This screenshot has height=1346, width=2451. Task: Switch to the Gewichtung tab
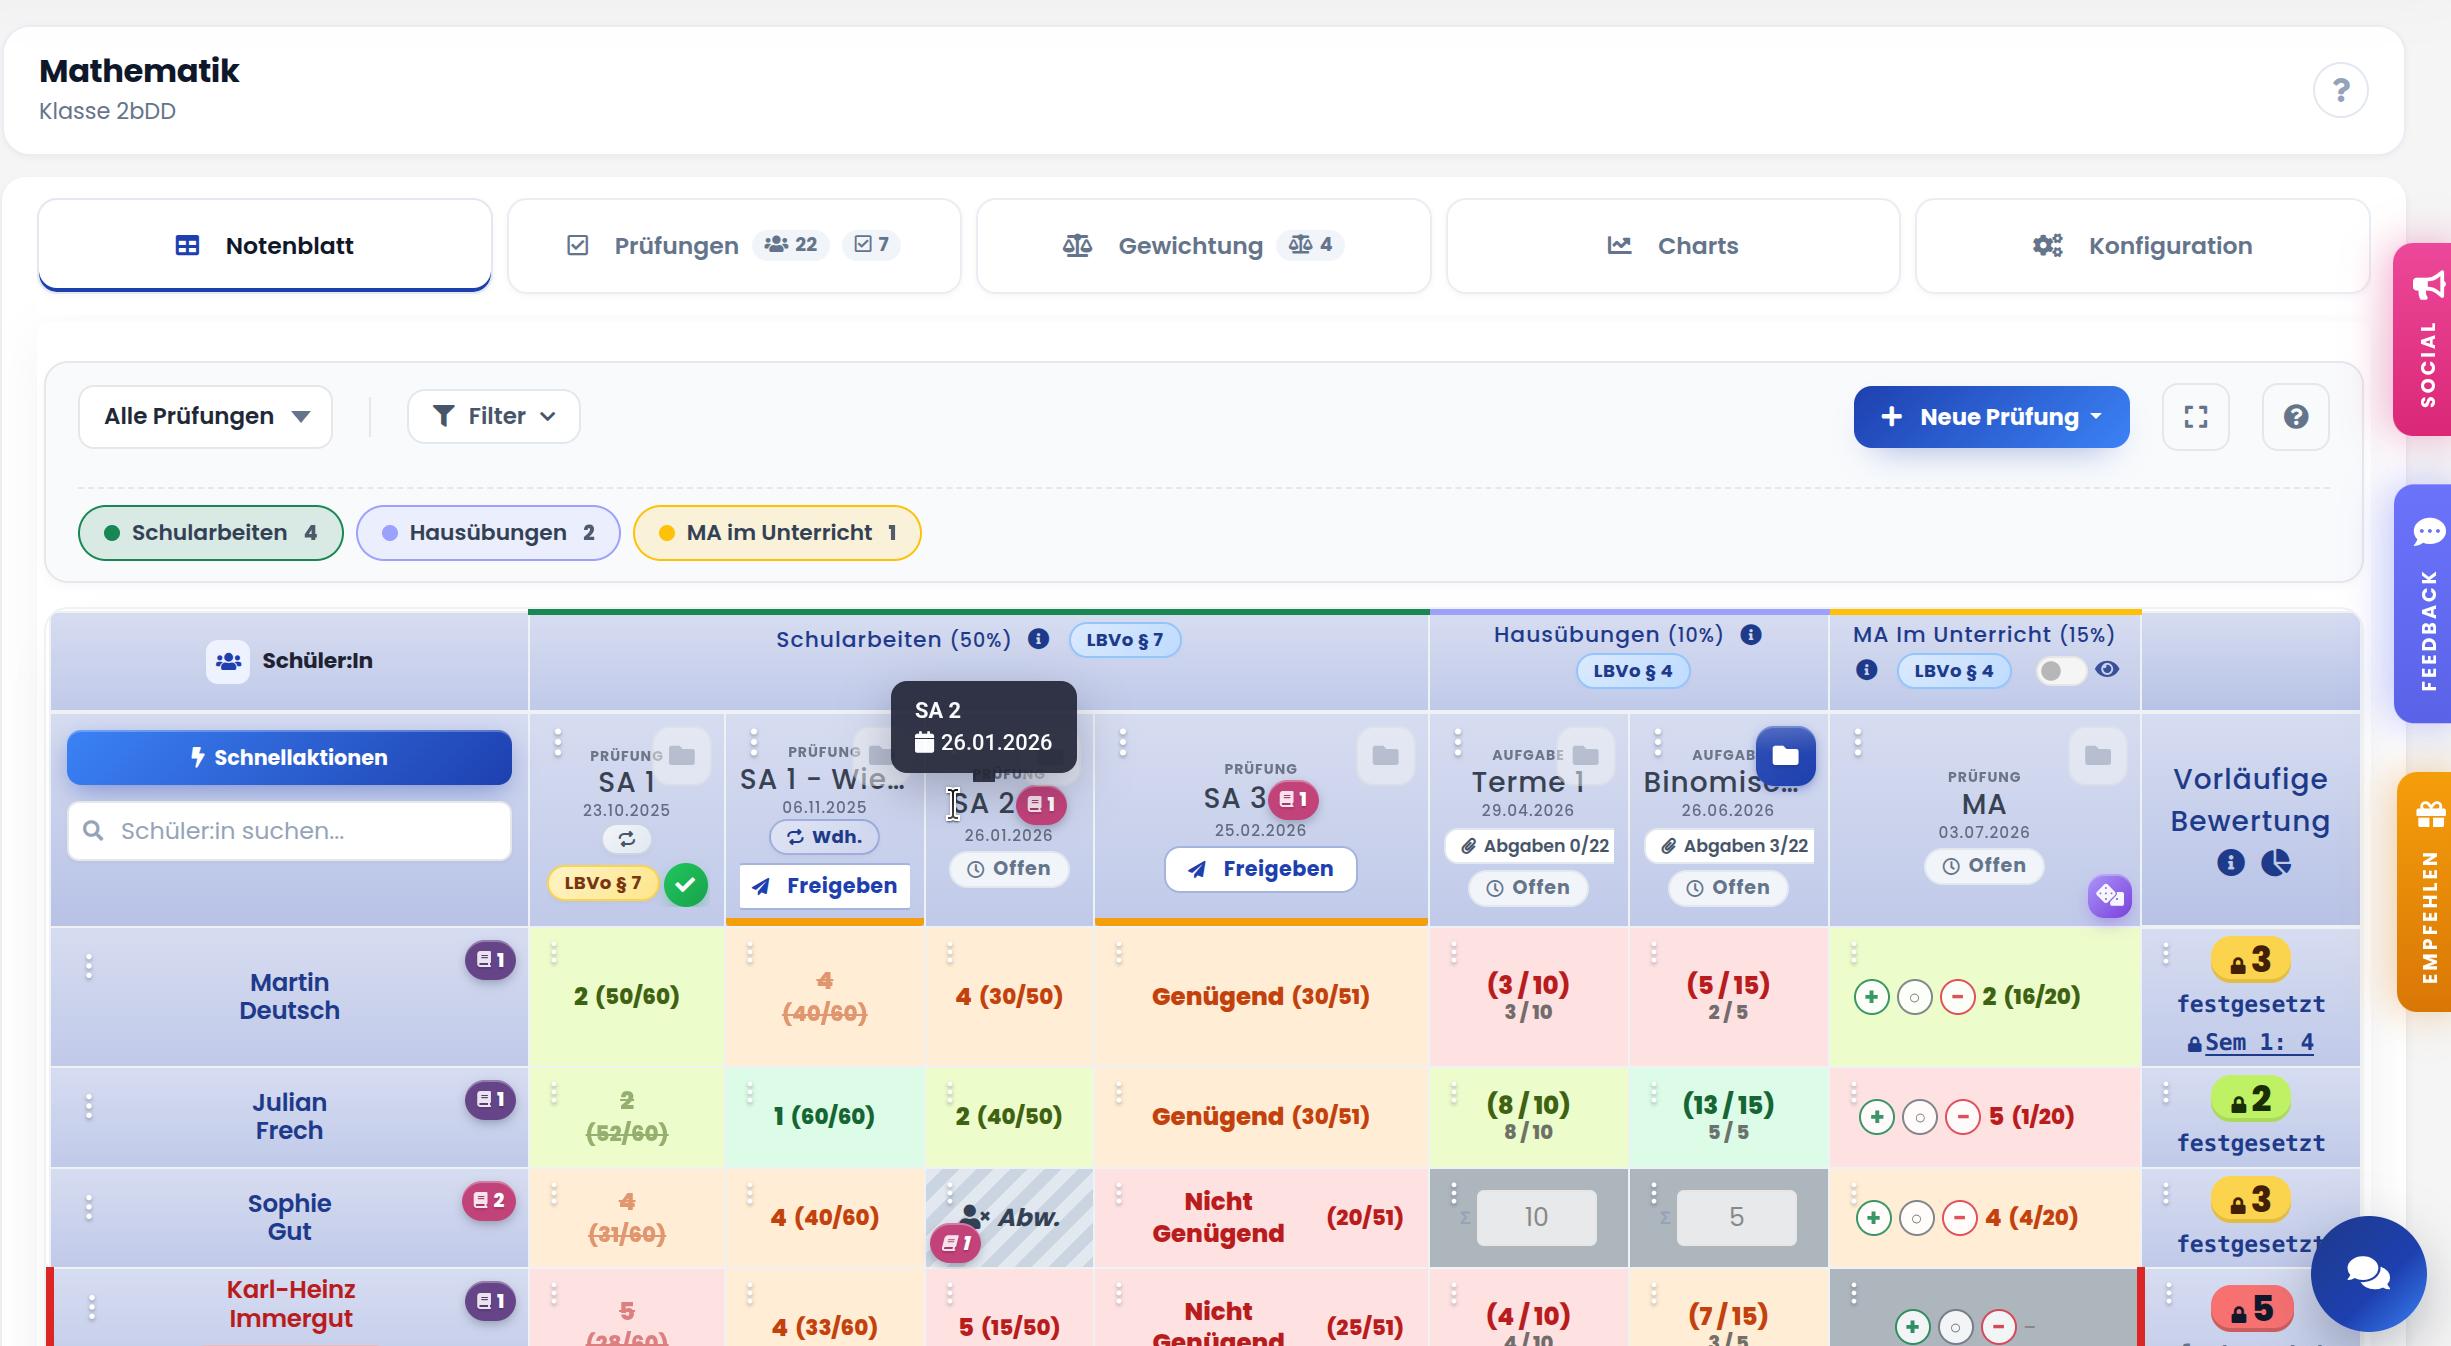pyautogui.click(x=1203, y=246)
